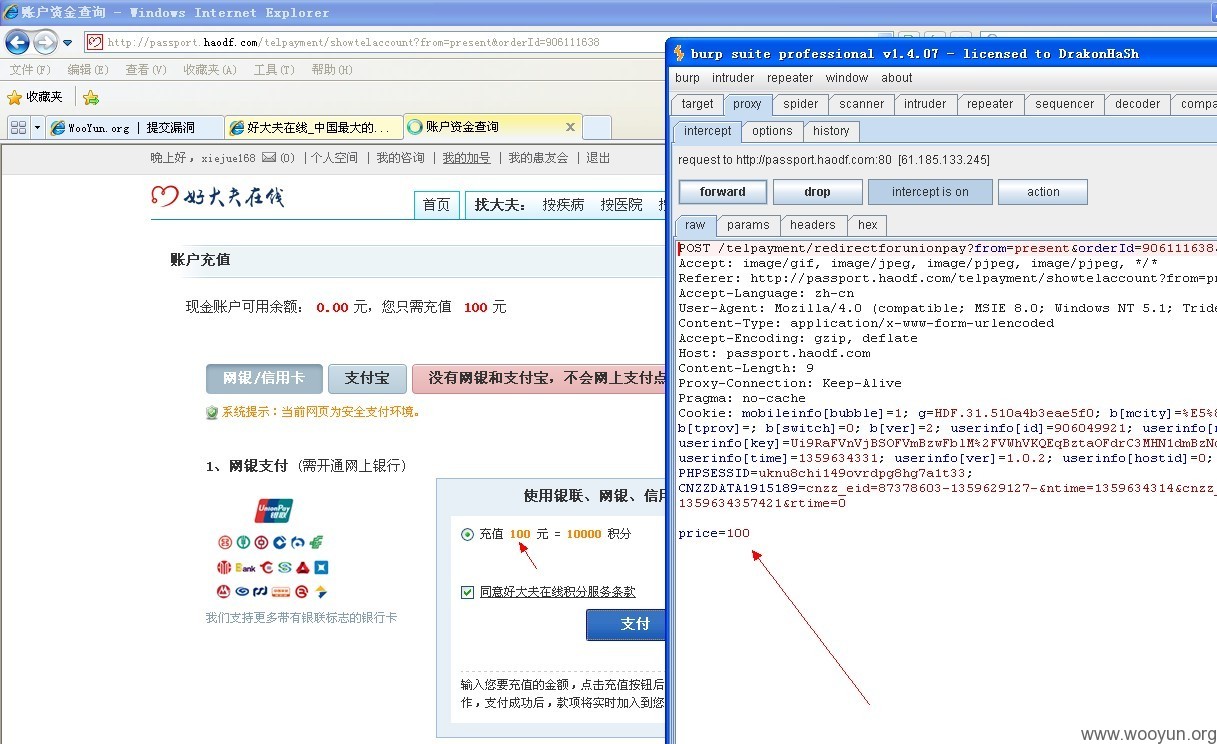Open the Quick Tabs grid icon
This screenshot has height=744, width=1217.
[x=18, y=128]
